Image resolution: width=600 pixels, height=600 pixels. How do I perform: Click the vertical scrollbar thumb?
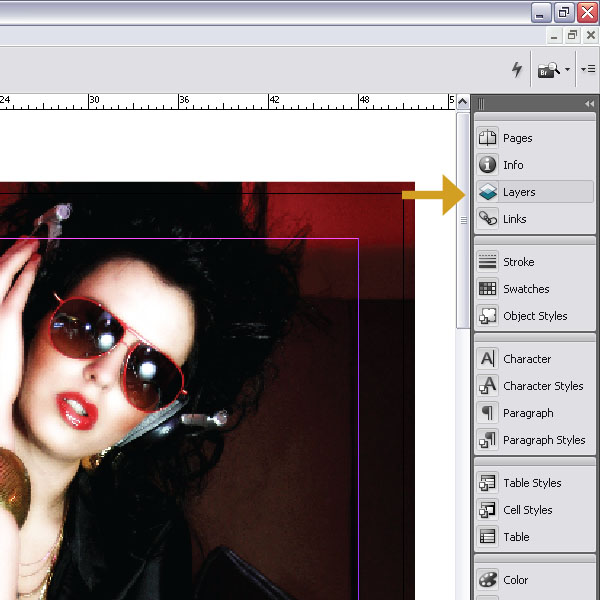point(463,220)
